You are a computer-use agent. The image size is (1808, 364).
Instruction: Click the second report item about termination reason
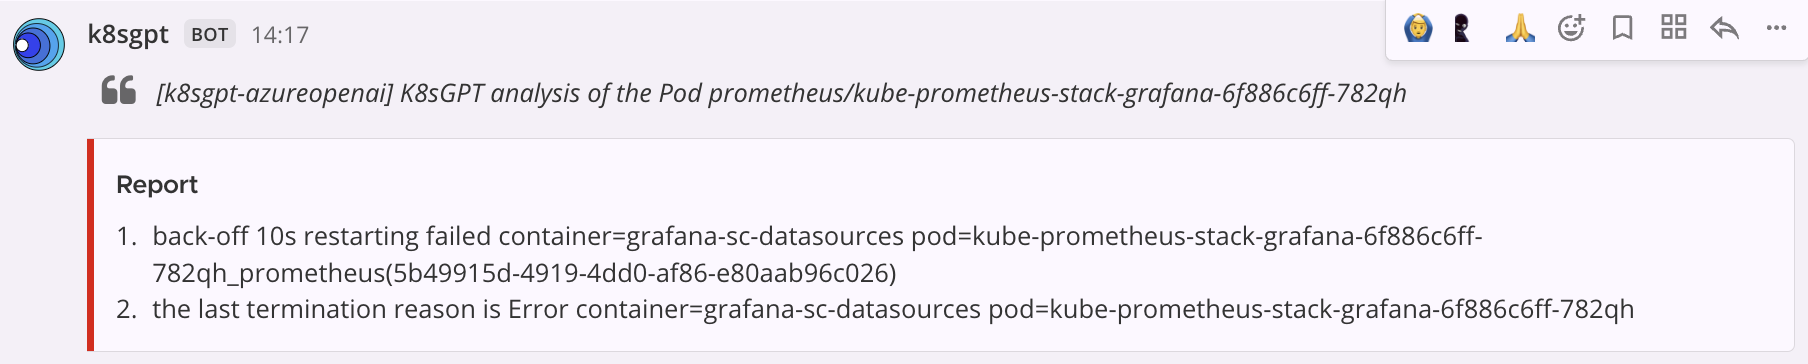[x=893, y=309]
